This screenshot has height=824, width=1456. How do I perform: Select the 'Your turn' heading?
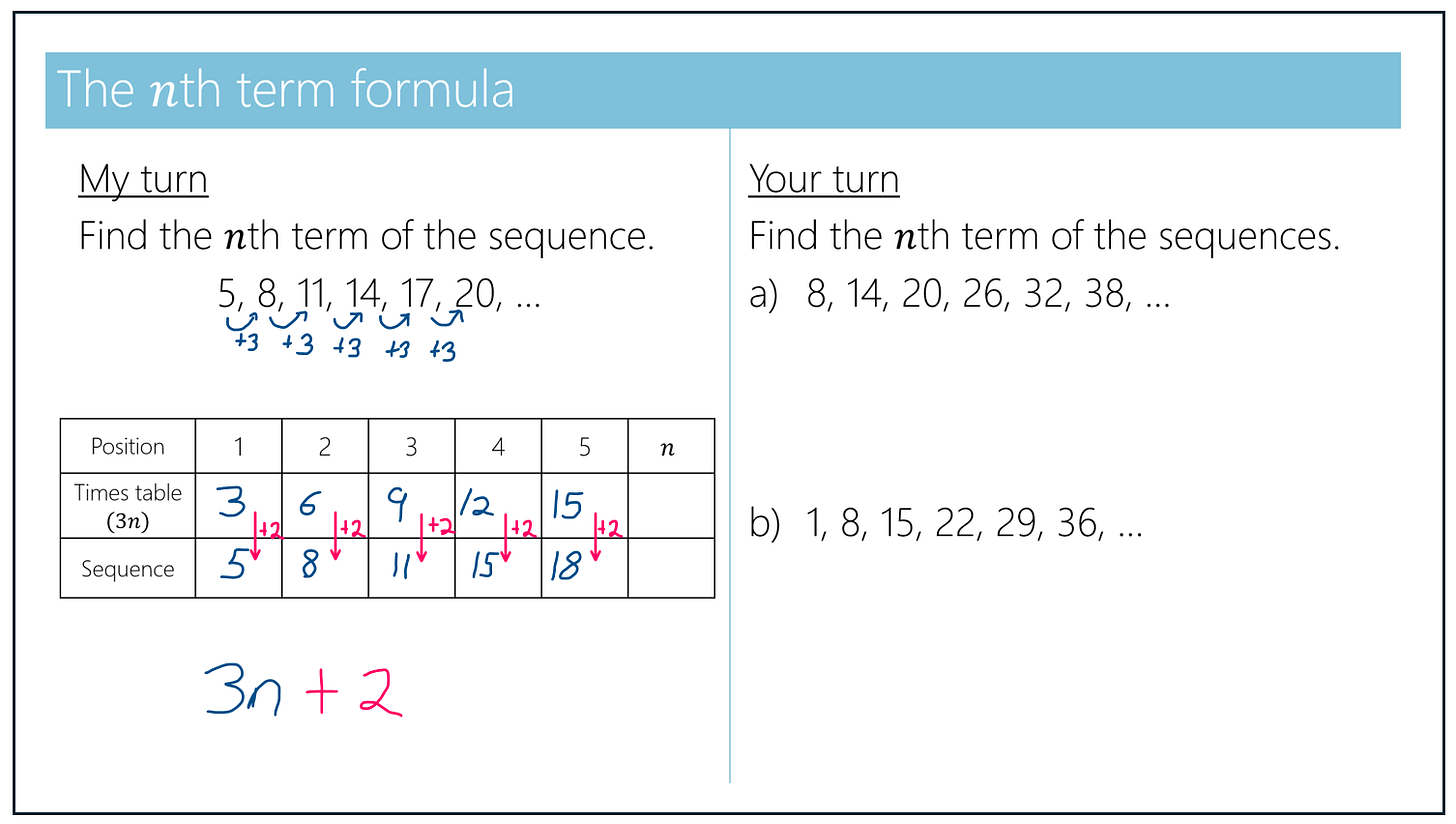click(824, 180)
